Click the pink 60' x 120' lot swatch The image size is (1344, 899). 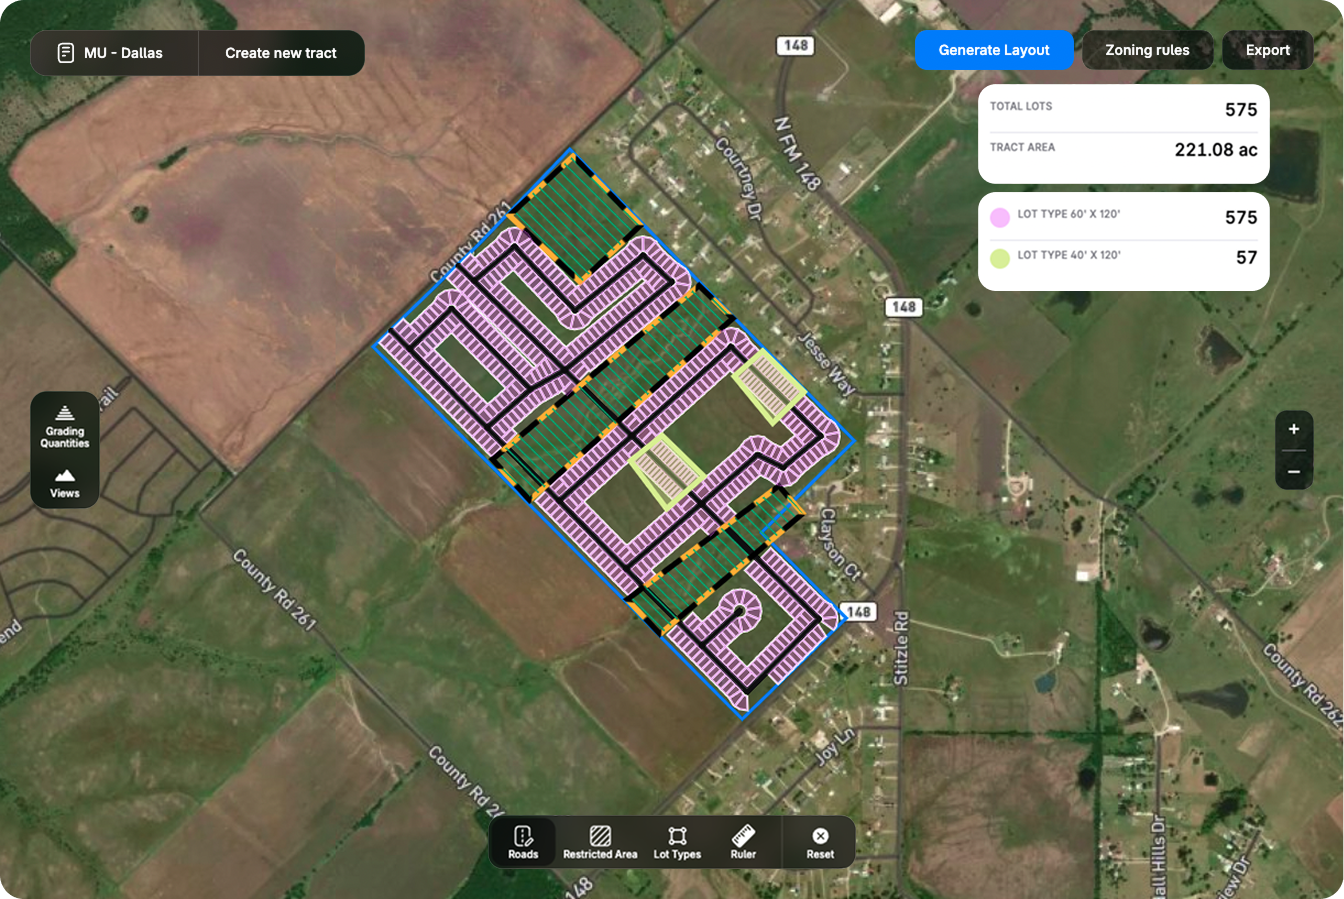pyautogui.click(x=1000, y=217)
